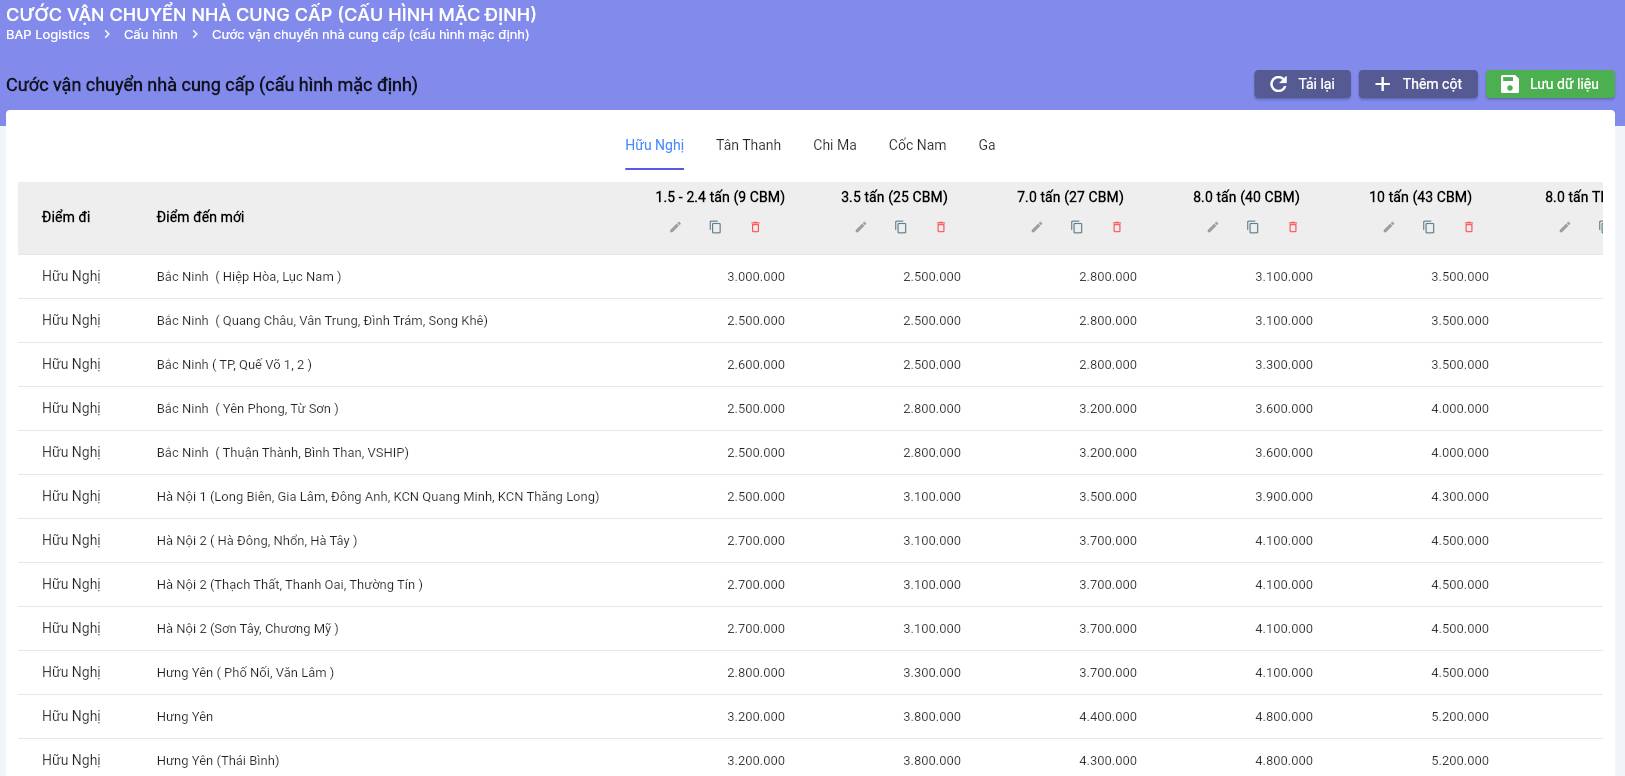The width and height of the screenshot is (1625, 776).
Task: Delete the 10 tấn (43 CBM) column
Action: [x=1469, y=227]
